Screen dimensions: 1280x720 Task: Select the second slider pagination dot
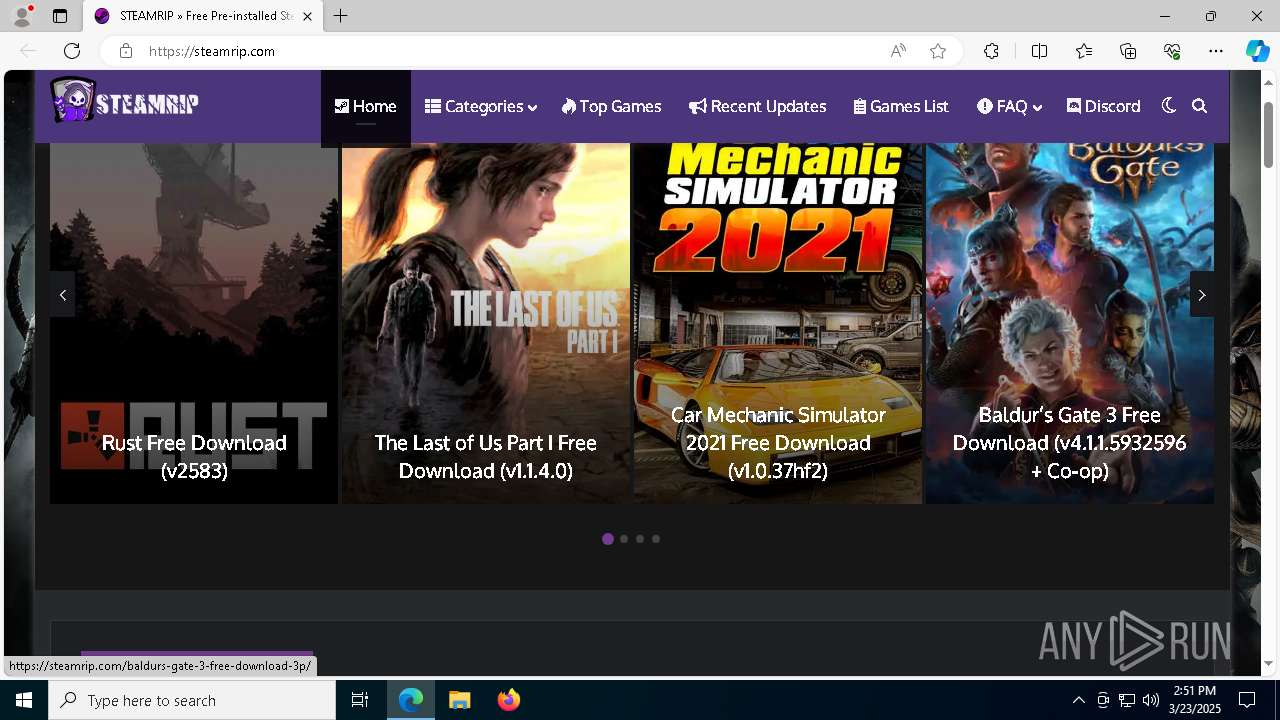click(x=624, y=539)
